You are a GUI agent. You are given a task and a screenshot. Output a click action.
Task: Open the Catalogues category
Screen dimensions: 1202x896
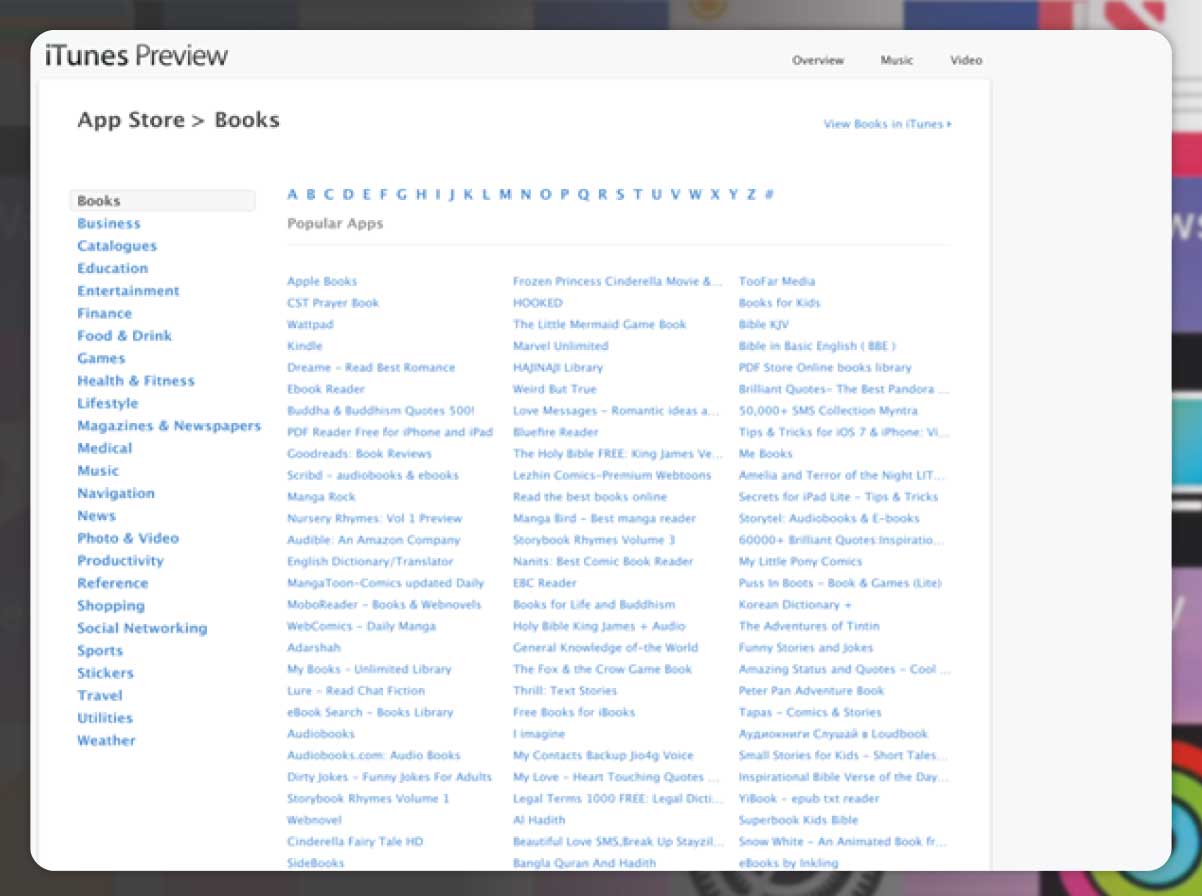point(117,246)
